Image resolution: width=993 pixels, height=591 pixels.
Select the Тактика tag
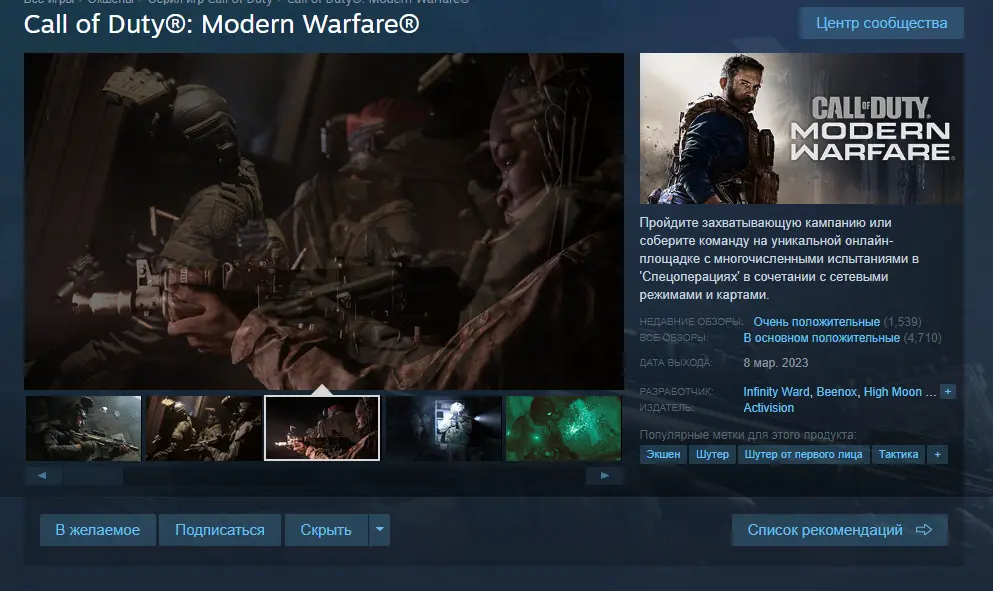click(898, 454)
